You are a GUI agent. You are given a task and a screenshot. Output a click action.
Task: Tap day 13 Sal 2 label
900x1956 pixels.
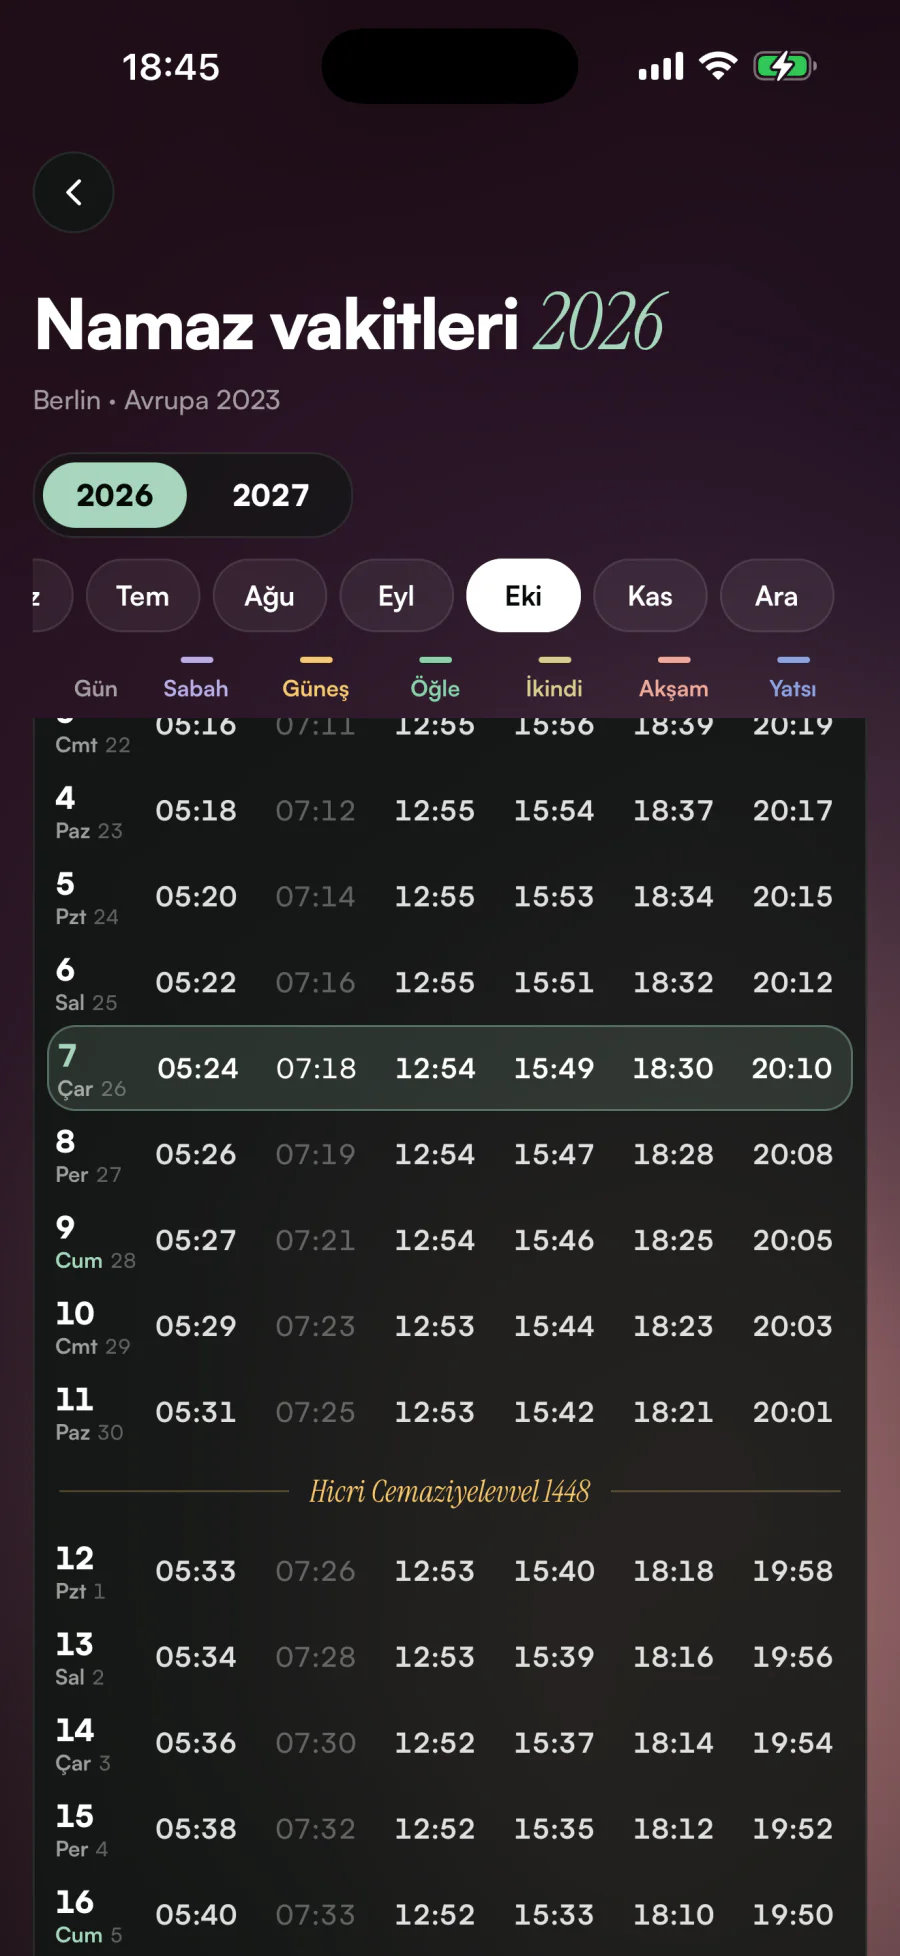(79, 1659)
